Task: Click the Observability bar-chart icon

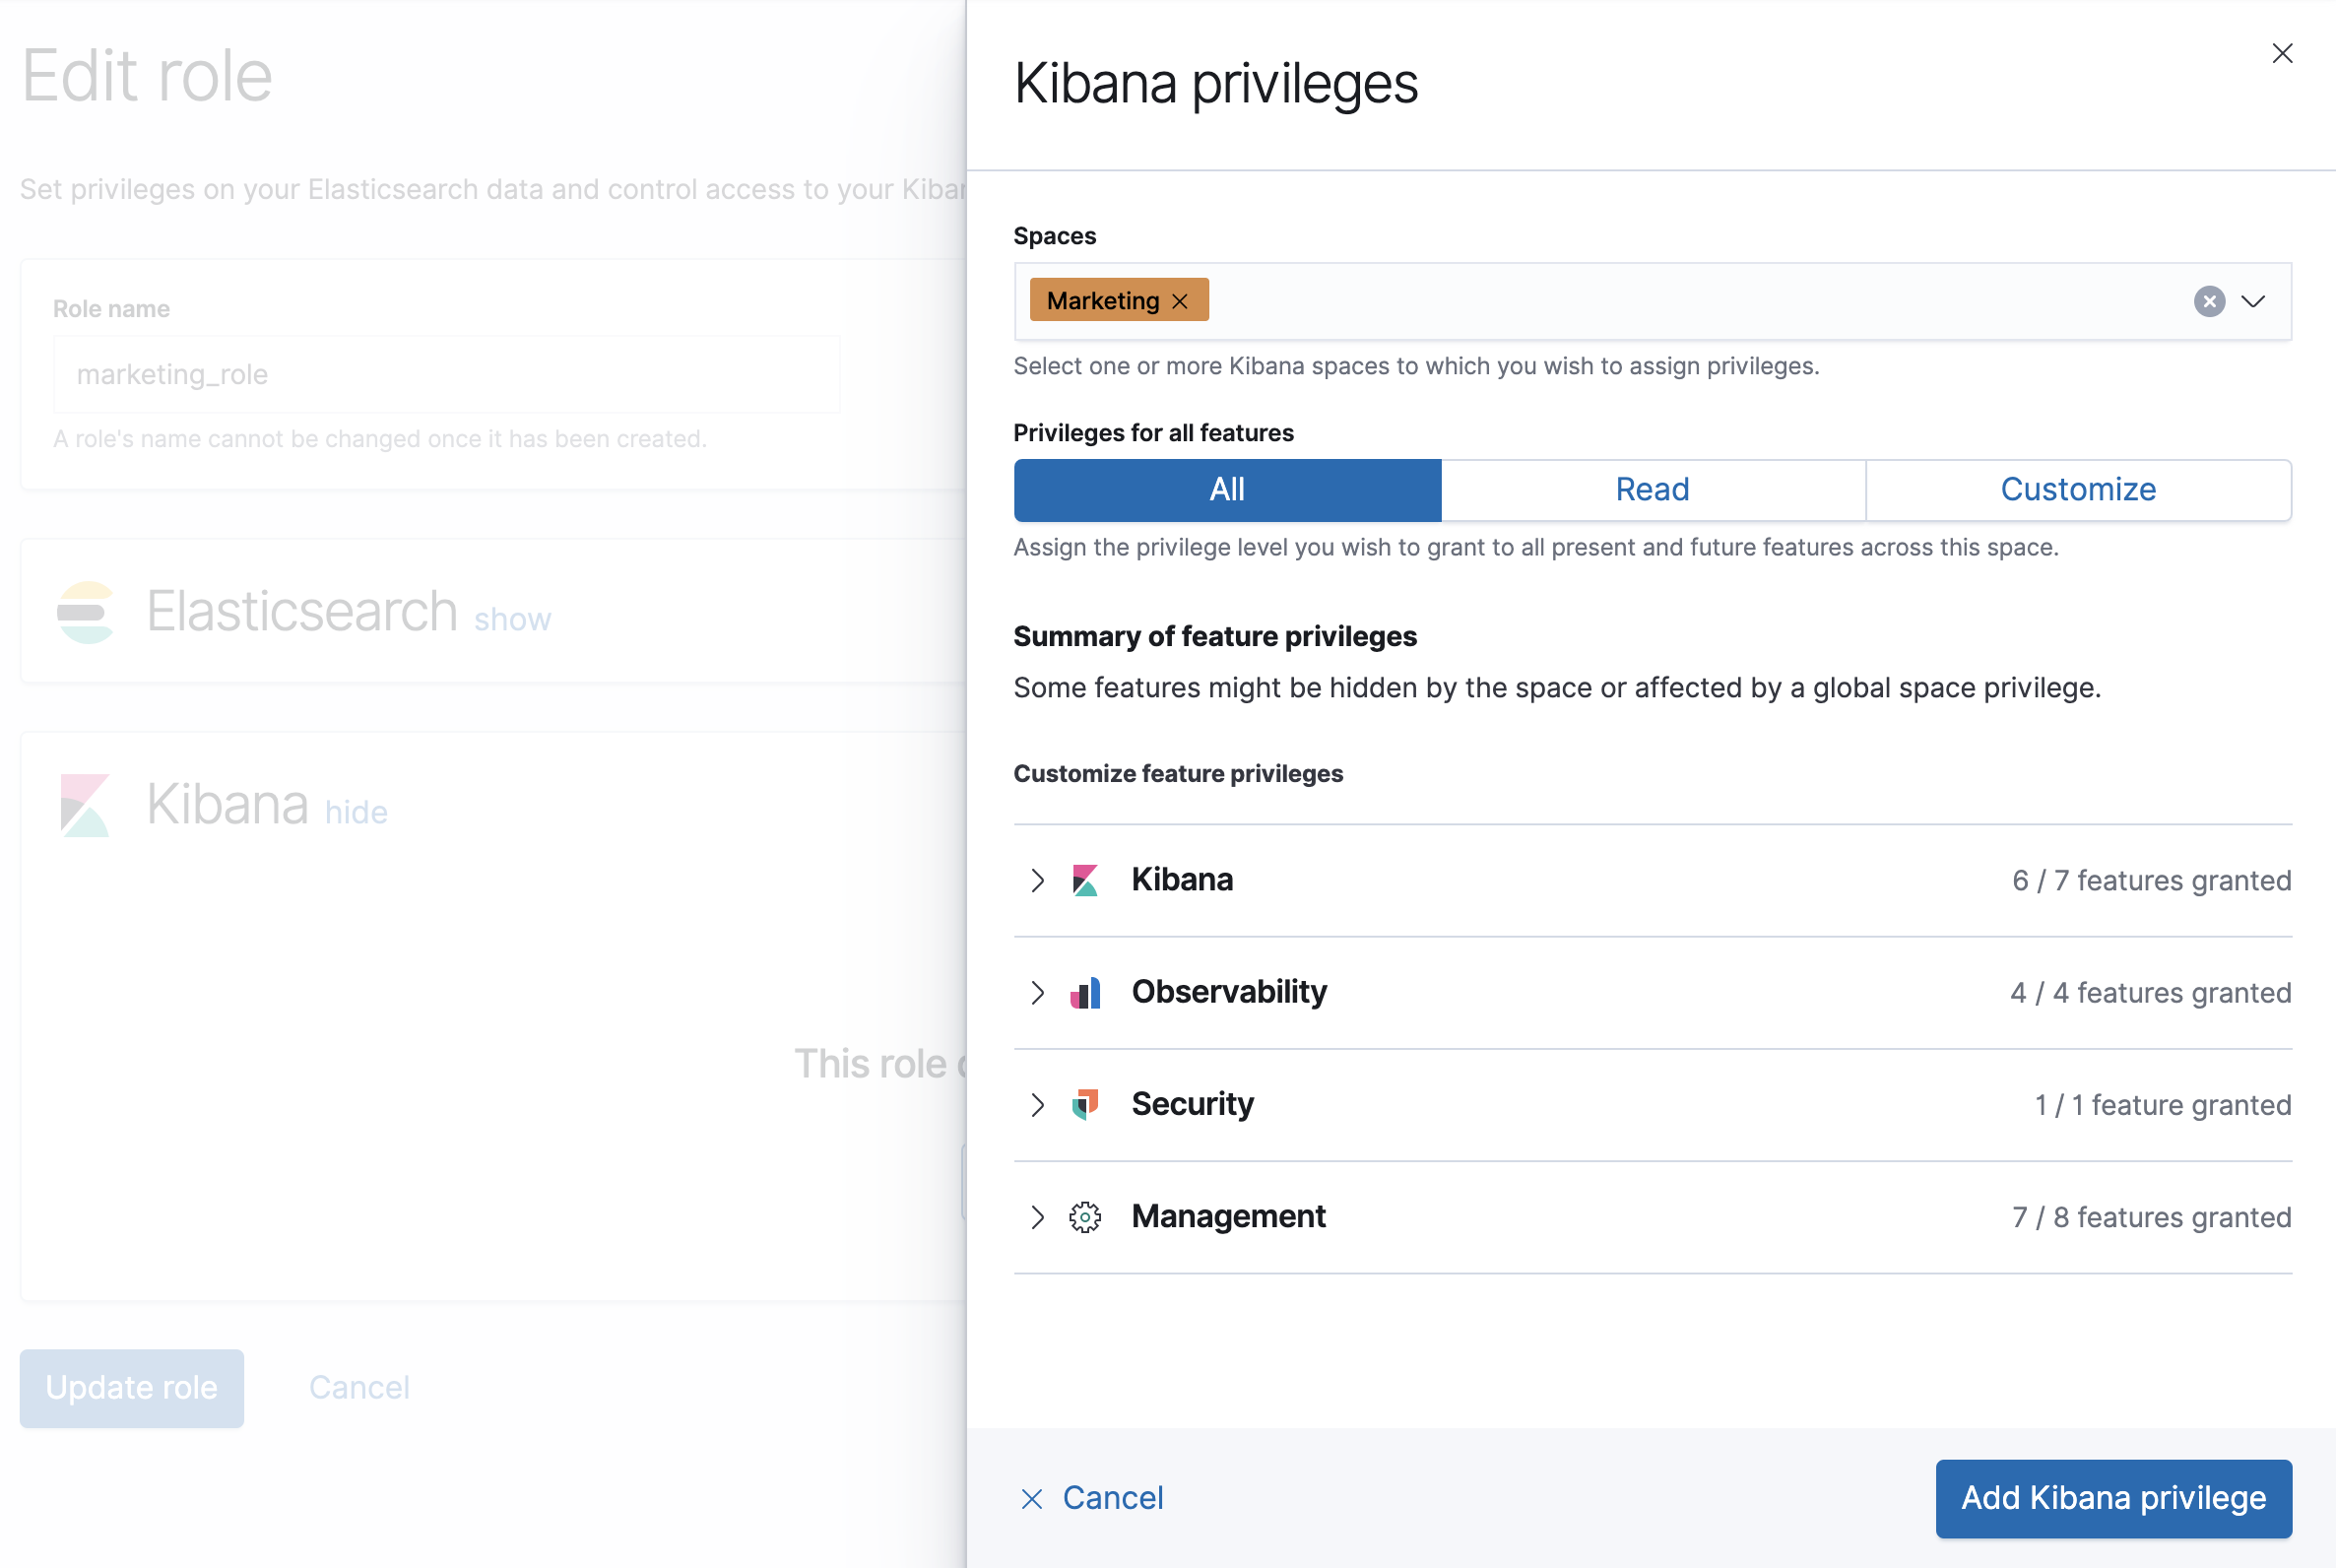Action: pos(1085,993)
